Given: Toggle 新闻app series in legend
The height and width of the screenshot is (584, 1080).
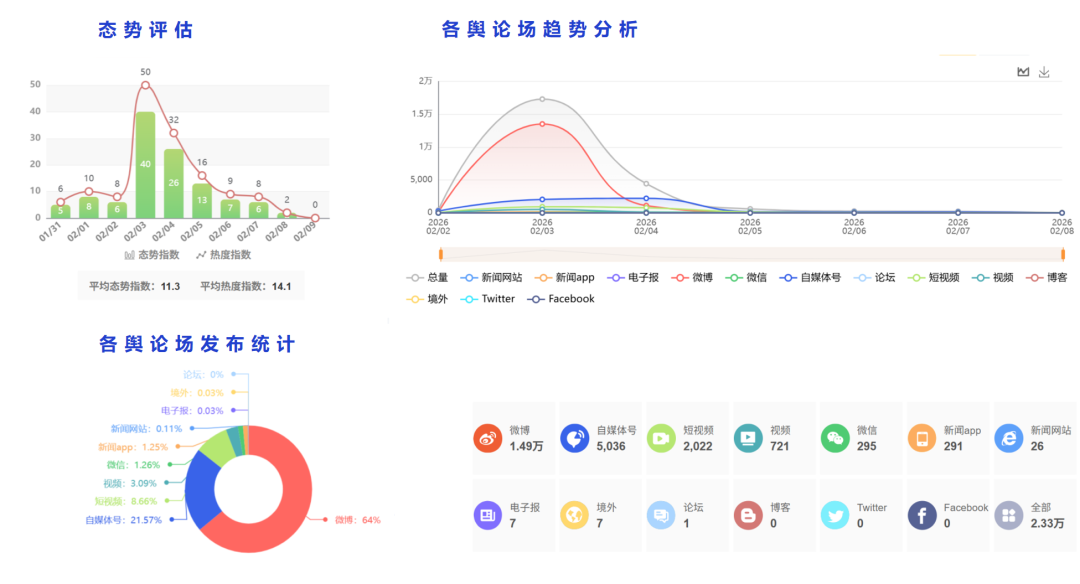Looking at the screenshot, I should tap(565, 278).
